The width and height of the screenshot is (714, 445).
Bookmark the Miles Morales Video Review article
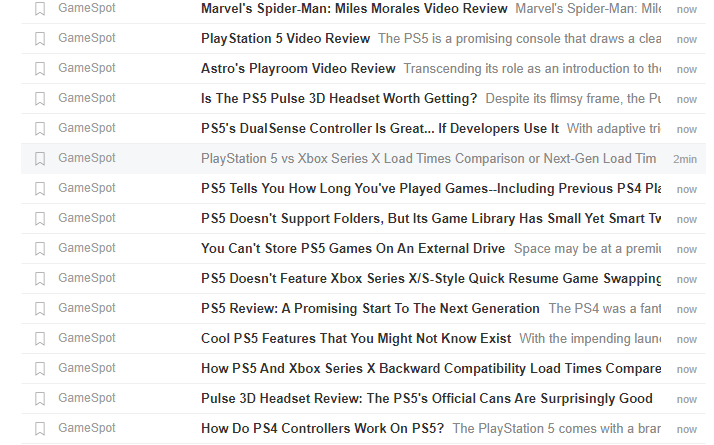coord(40,9)
